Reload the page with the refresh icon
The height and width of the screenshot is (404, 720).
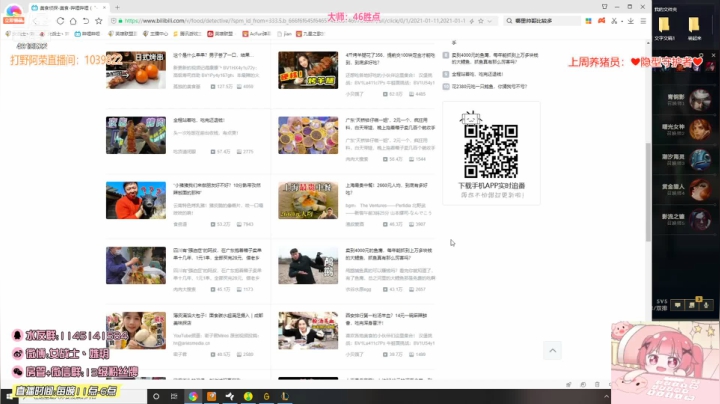click(x=60, y=21)
